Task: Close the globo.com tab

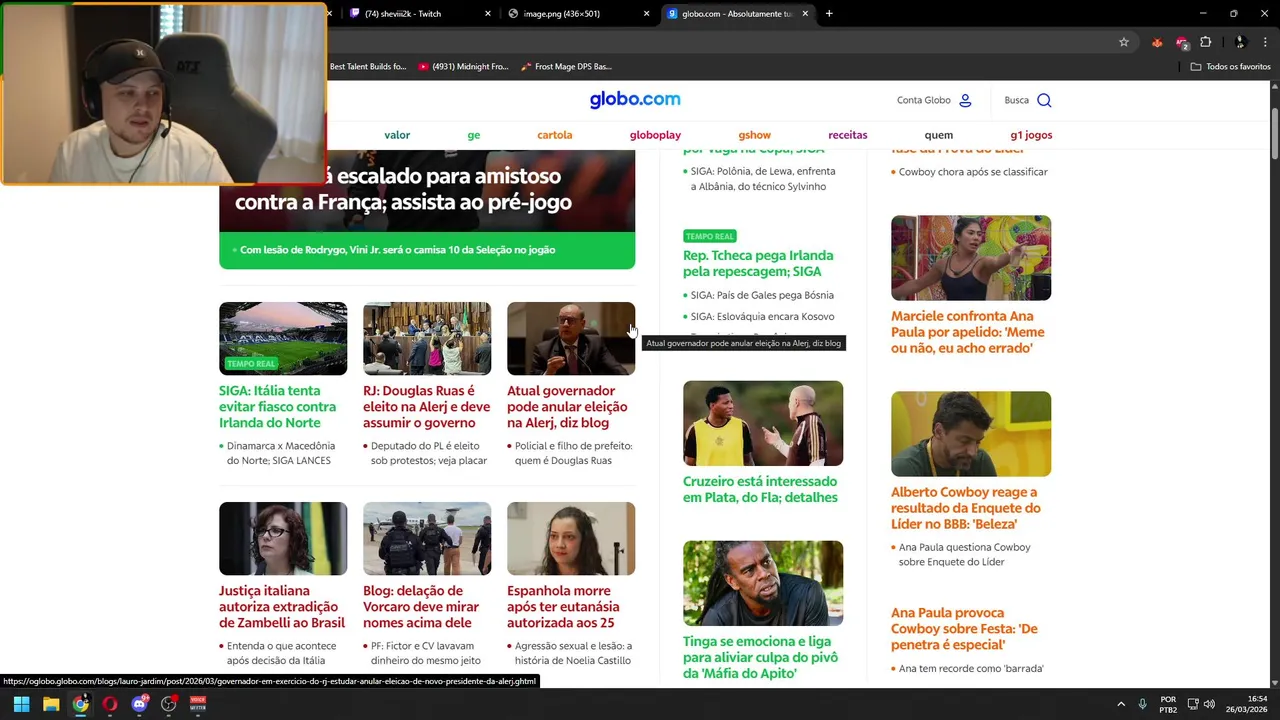Action: click(x=805, y=14)
